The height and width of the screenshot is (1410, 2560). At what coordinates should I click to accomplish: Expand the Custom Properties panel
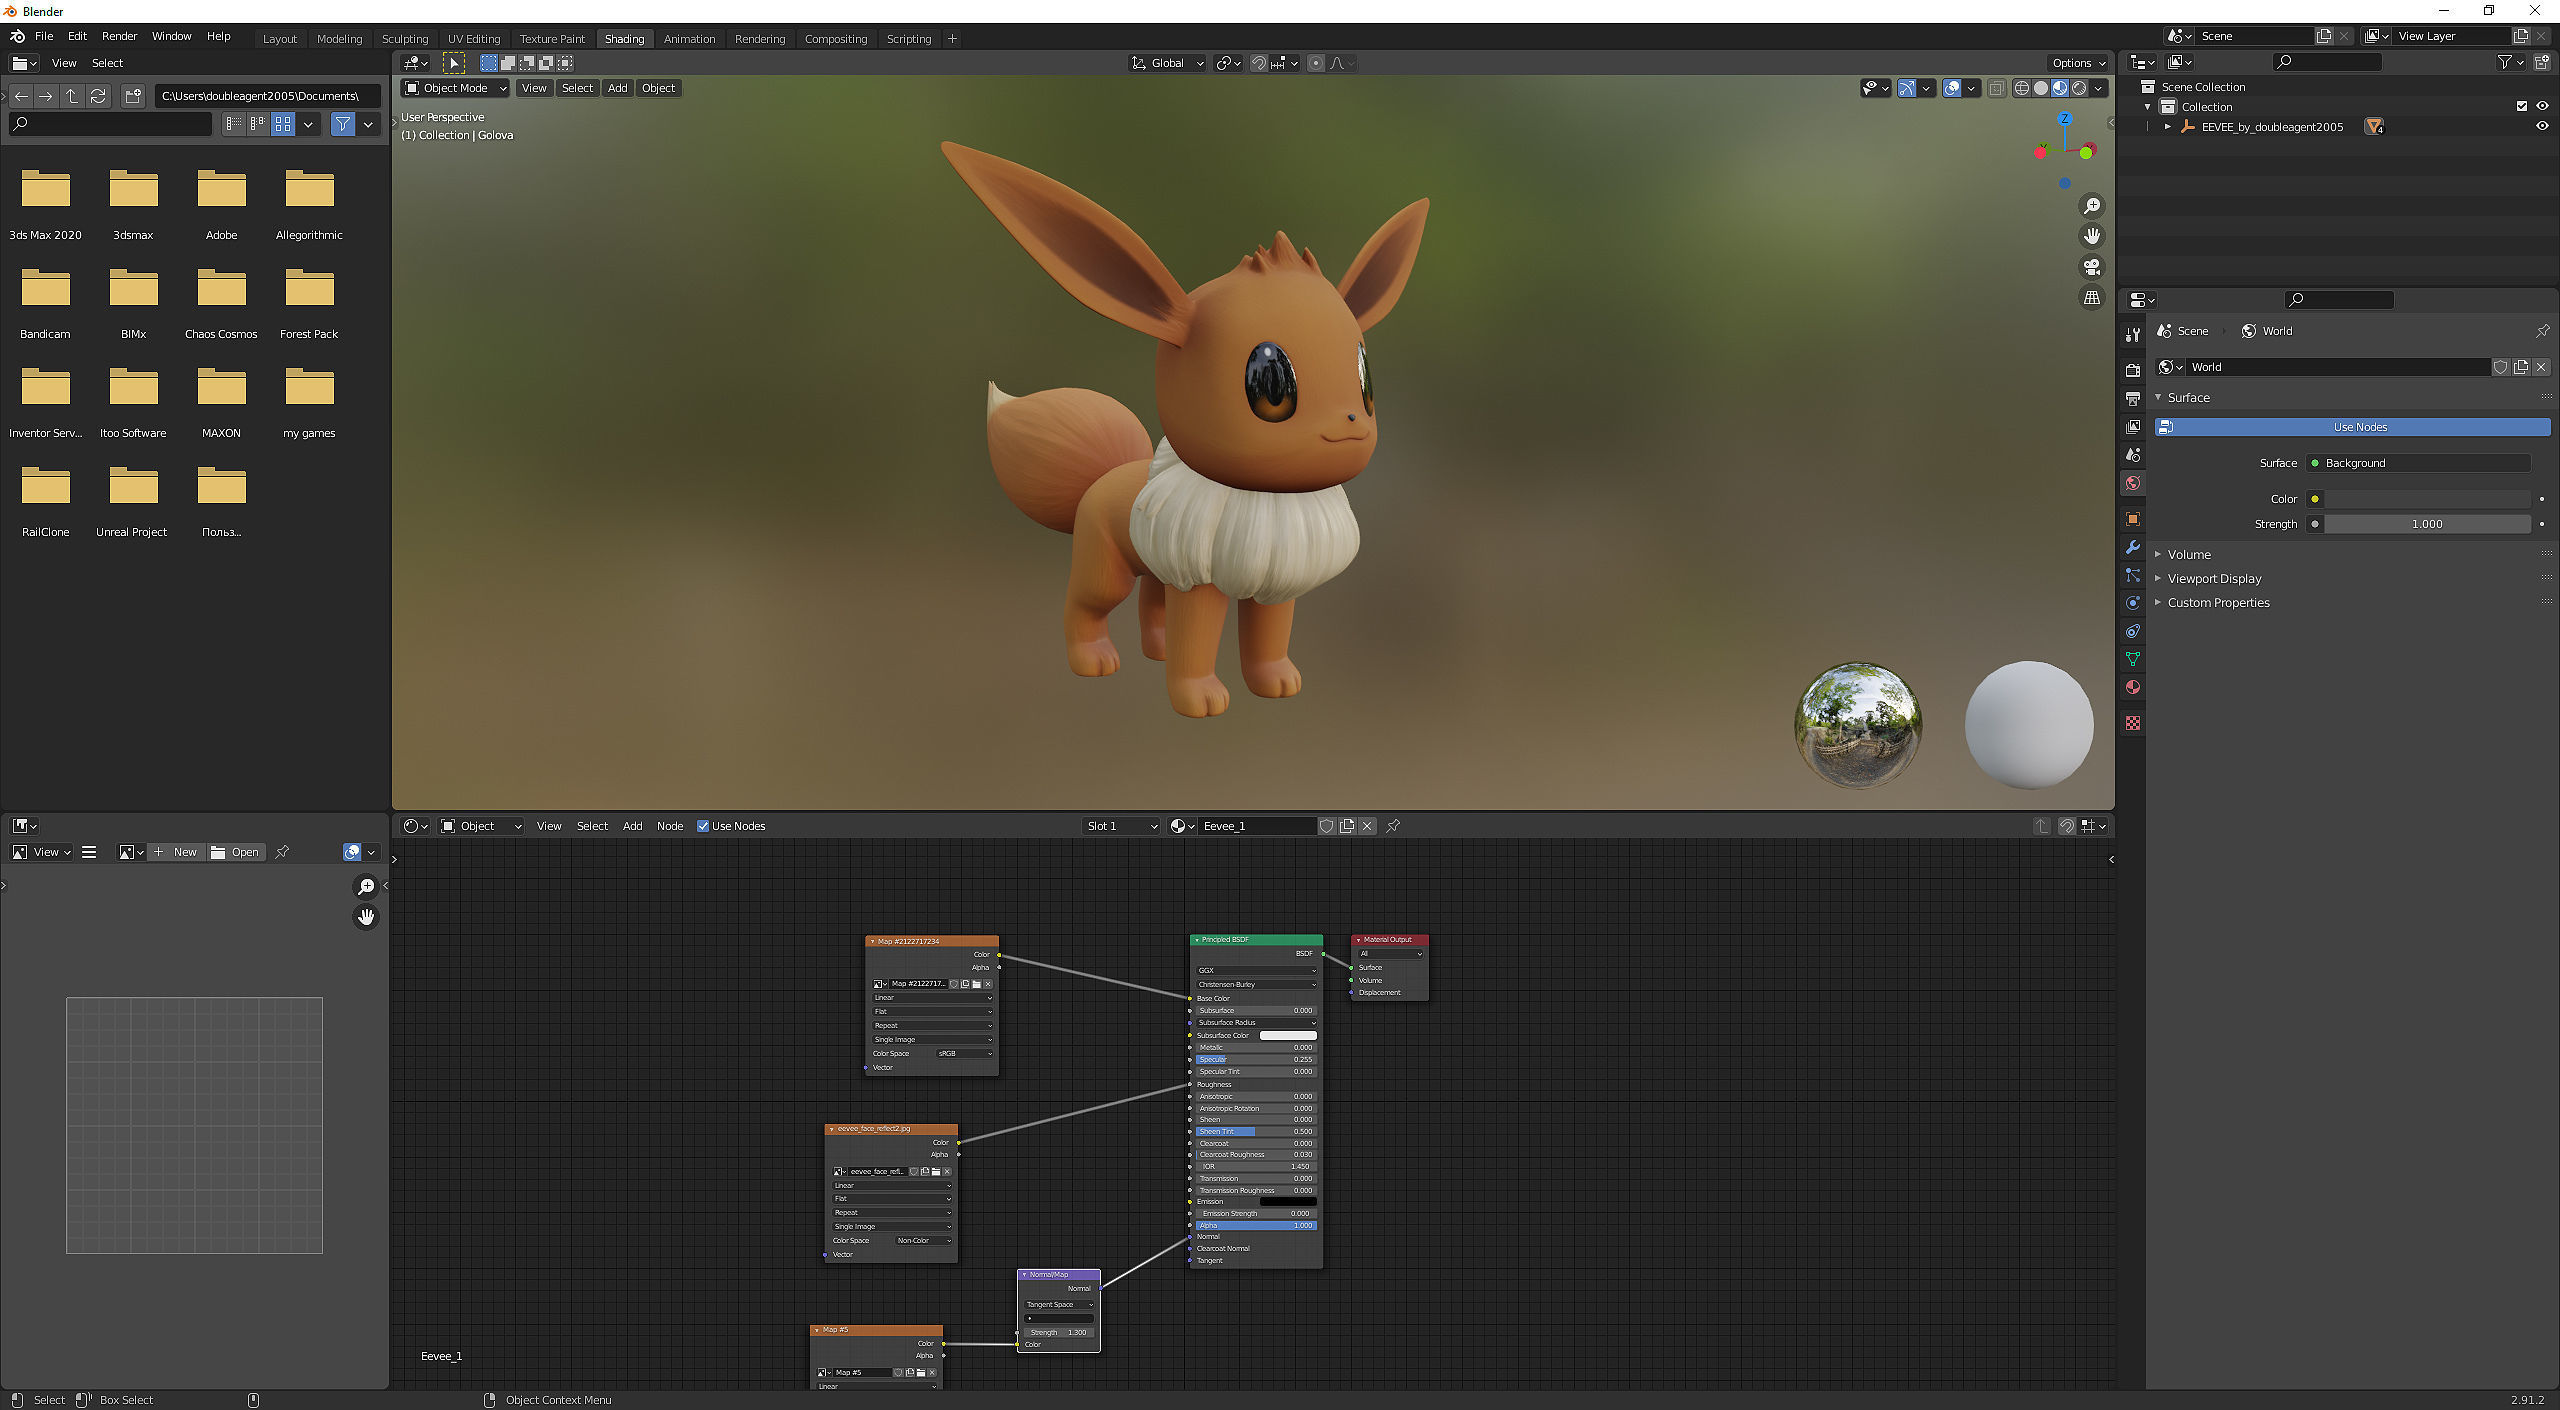(x=2218, y=603)
